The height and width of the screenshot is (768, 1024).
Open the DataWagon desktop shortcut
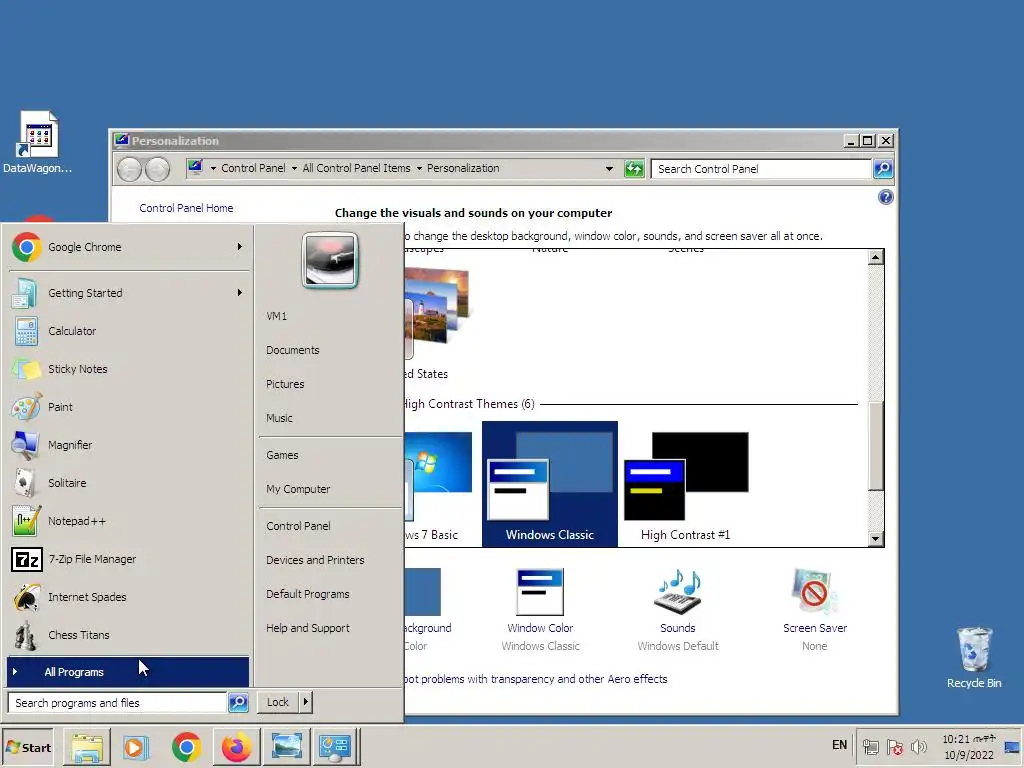(37, 142)
